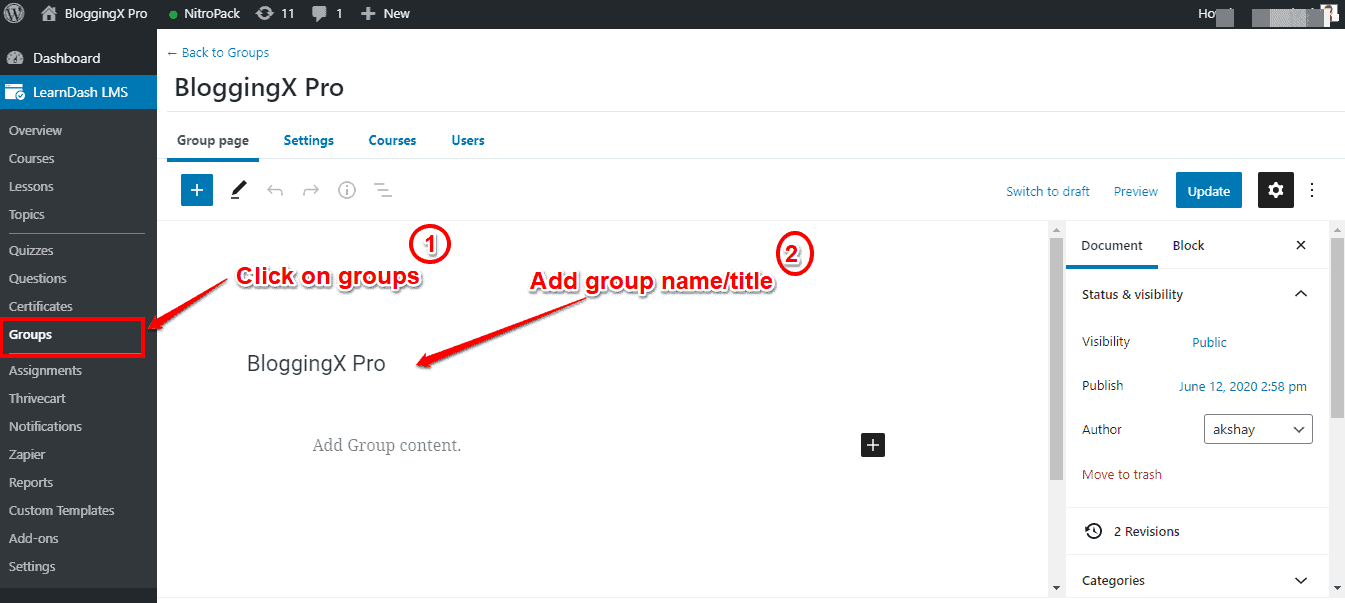The width and height of the screenshot is (1345, 603).
Task: Open Certificates in the sidebar
Action: [41, 307]
